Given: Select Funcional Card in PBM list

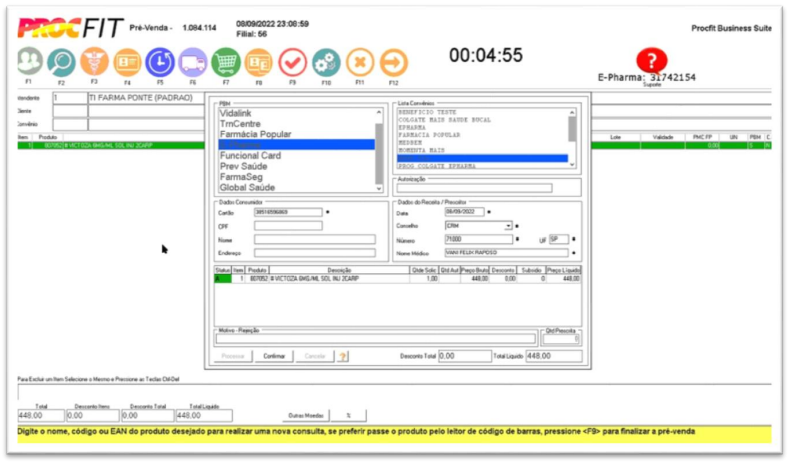Looking at the screenshot, I should tap(250, 156).
